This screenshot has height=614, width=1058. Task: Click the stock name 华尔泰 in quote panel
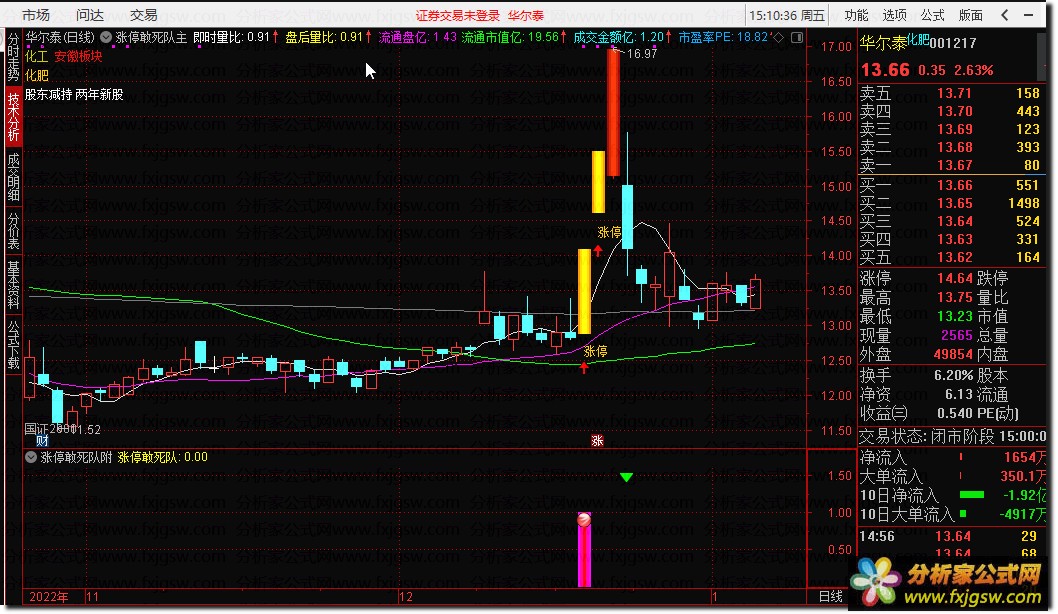click(883, 44)
